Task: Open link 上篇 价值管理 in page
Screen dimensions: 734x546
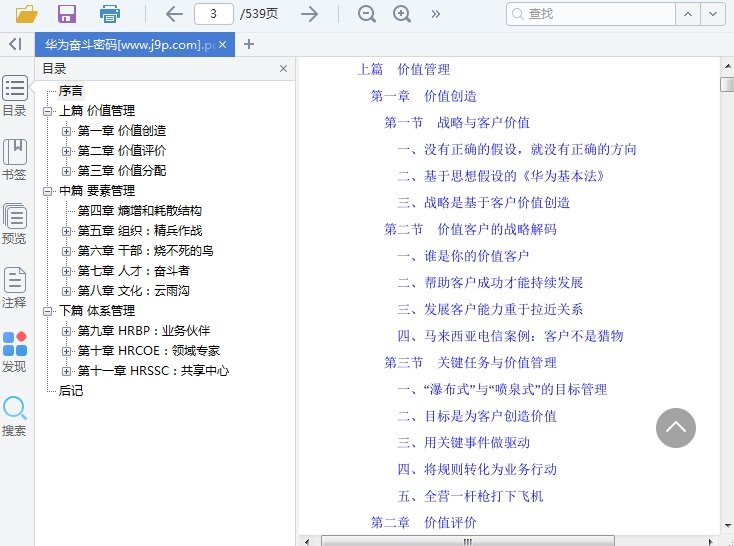Action: click(x=404, y=69)
